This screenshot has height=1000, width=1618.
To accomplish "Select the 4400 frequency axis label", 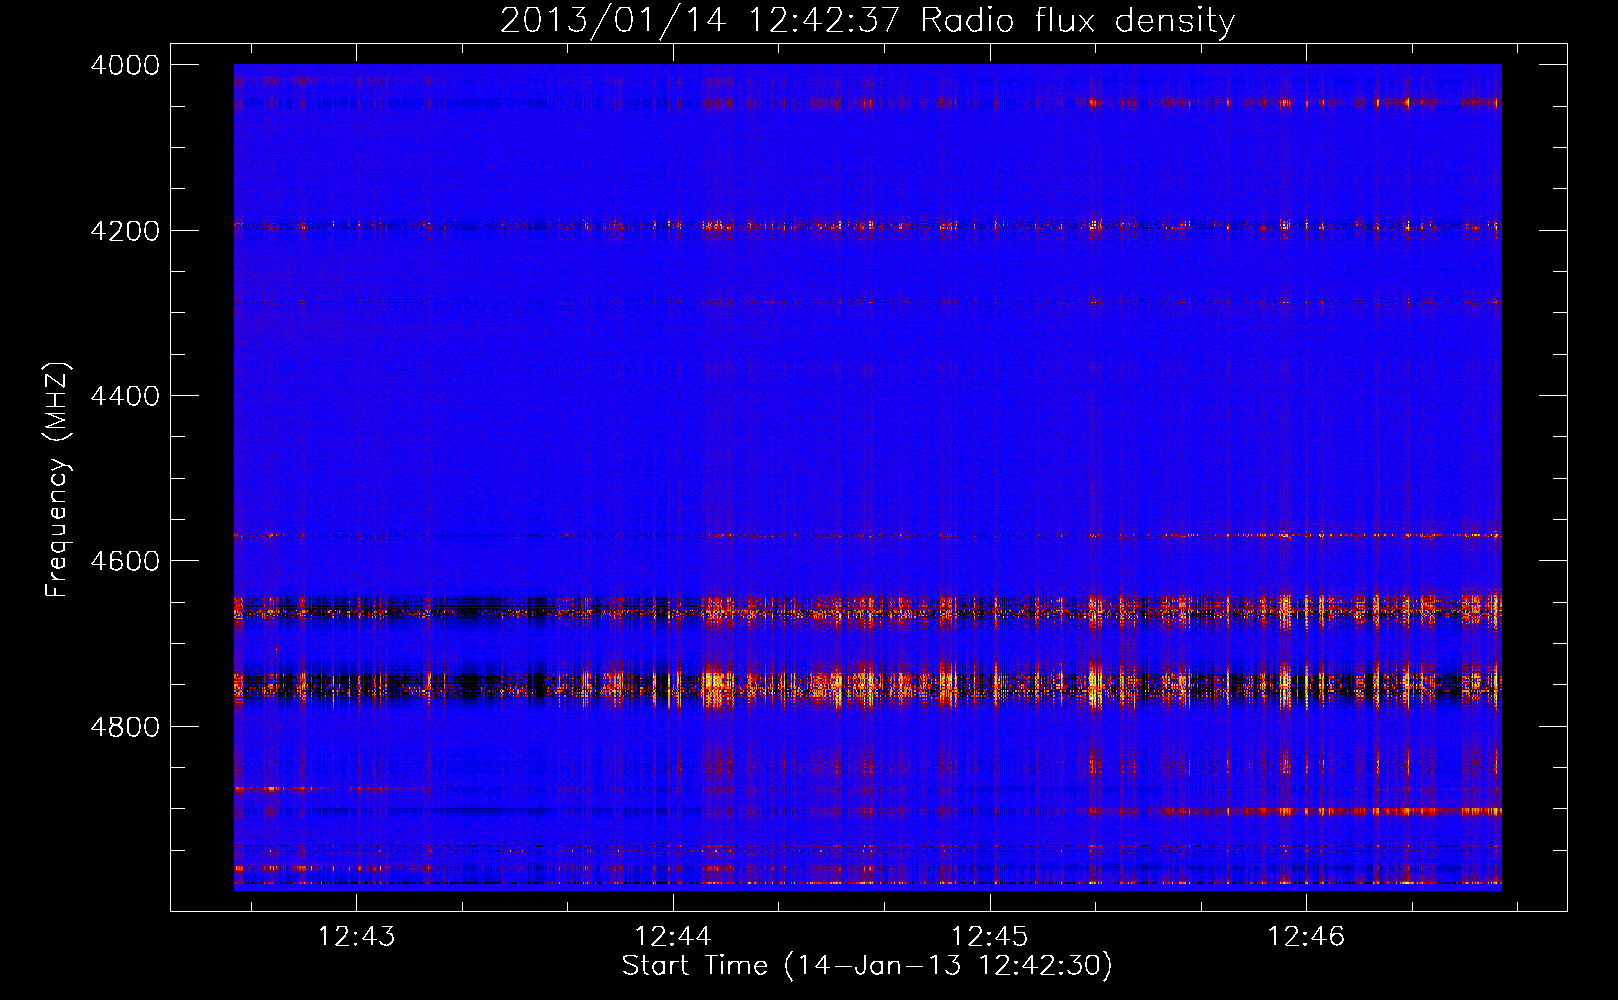I will coord(125,396).
